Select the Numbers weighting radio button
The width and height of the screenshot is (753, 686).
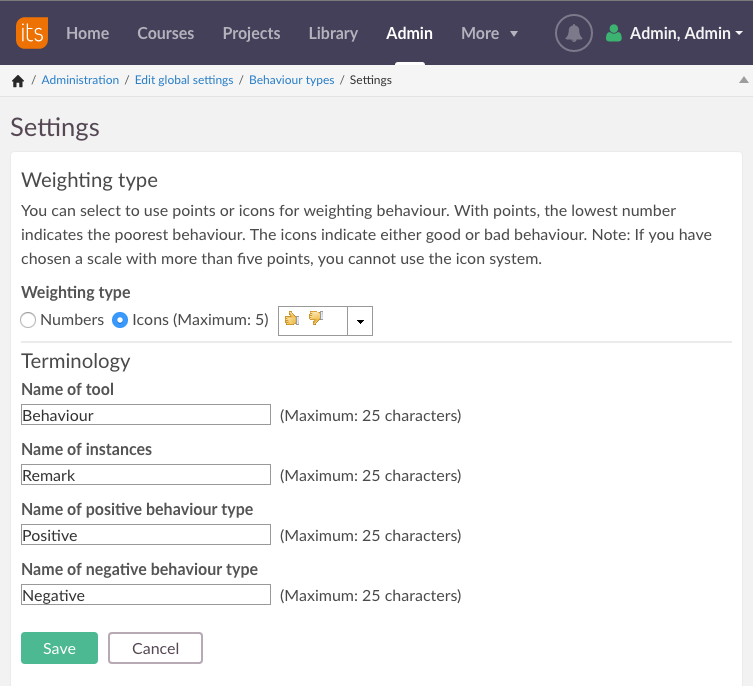pyautogui.click(x=28, y=320)
